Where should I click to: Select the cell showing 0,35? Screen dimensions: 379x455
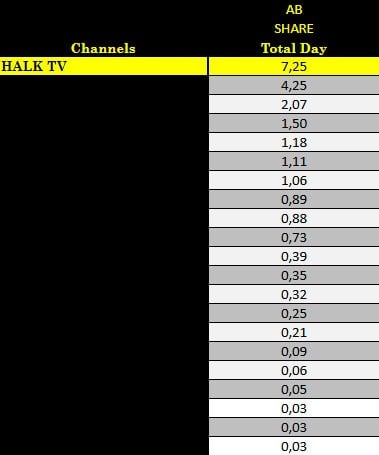tap(294, 275)
